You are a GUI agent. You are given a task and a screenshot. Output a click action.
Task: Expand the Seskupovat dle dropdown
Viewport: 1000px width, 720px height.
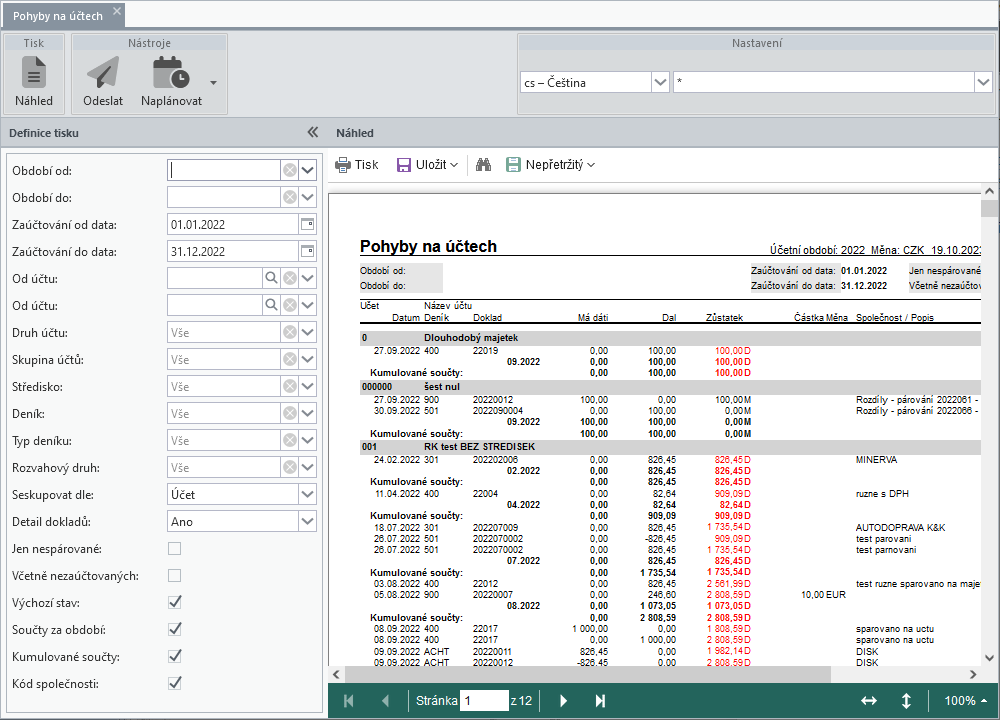pos(308,495)
